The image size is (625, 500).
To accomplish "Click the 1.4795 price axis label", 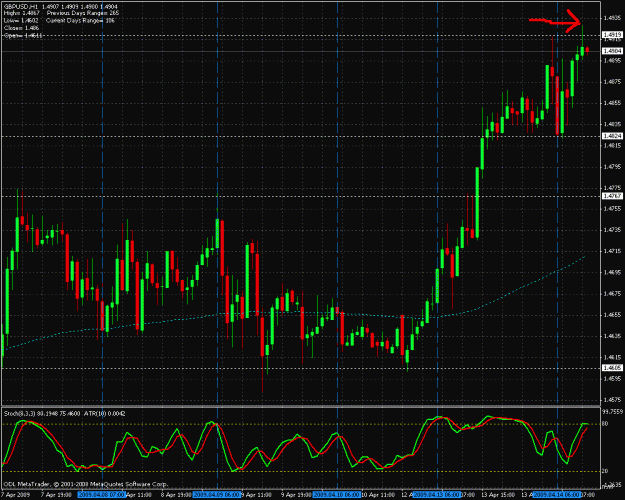I will coord(612,167).
